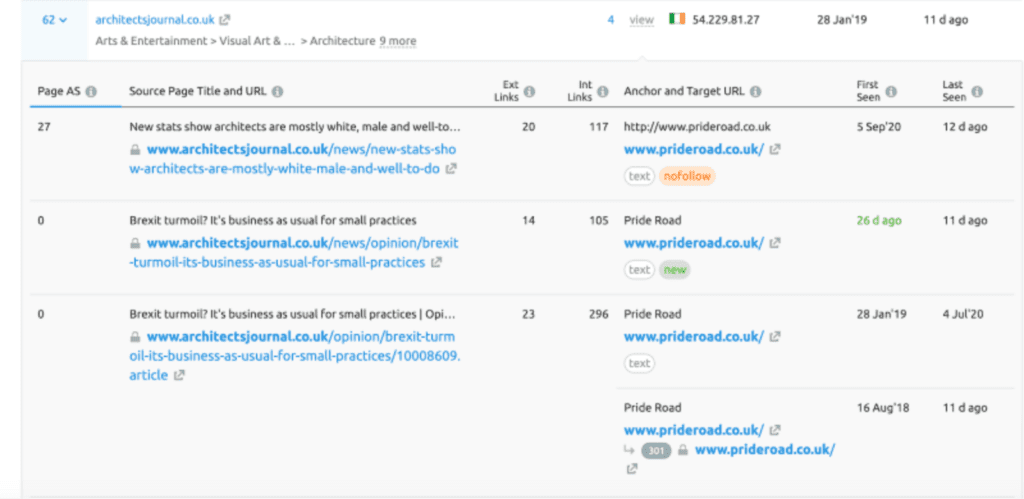Viewport: 1024px width, 499px height.
Task: Click '16 Aug'18' first seen date
Action: click(x=883, y=408)
